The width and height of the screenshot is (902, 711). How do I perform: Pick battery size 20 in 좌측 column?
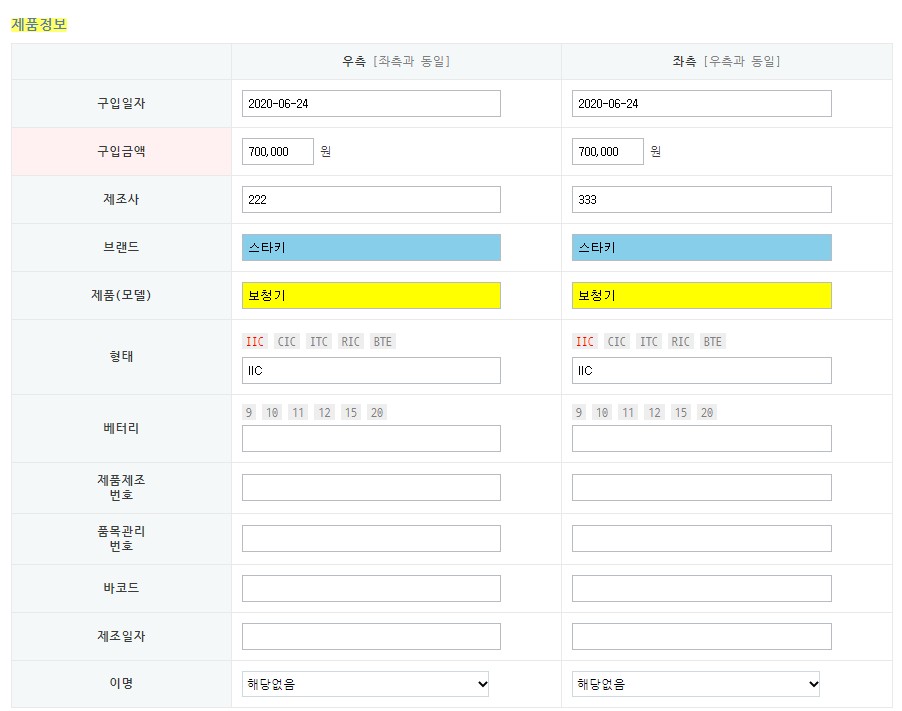(706, 413)
